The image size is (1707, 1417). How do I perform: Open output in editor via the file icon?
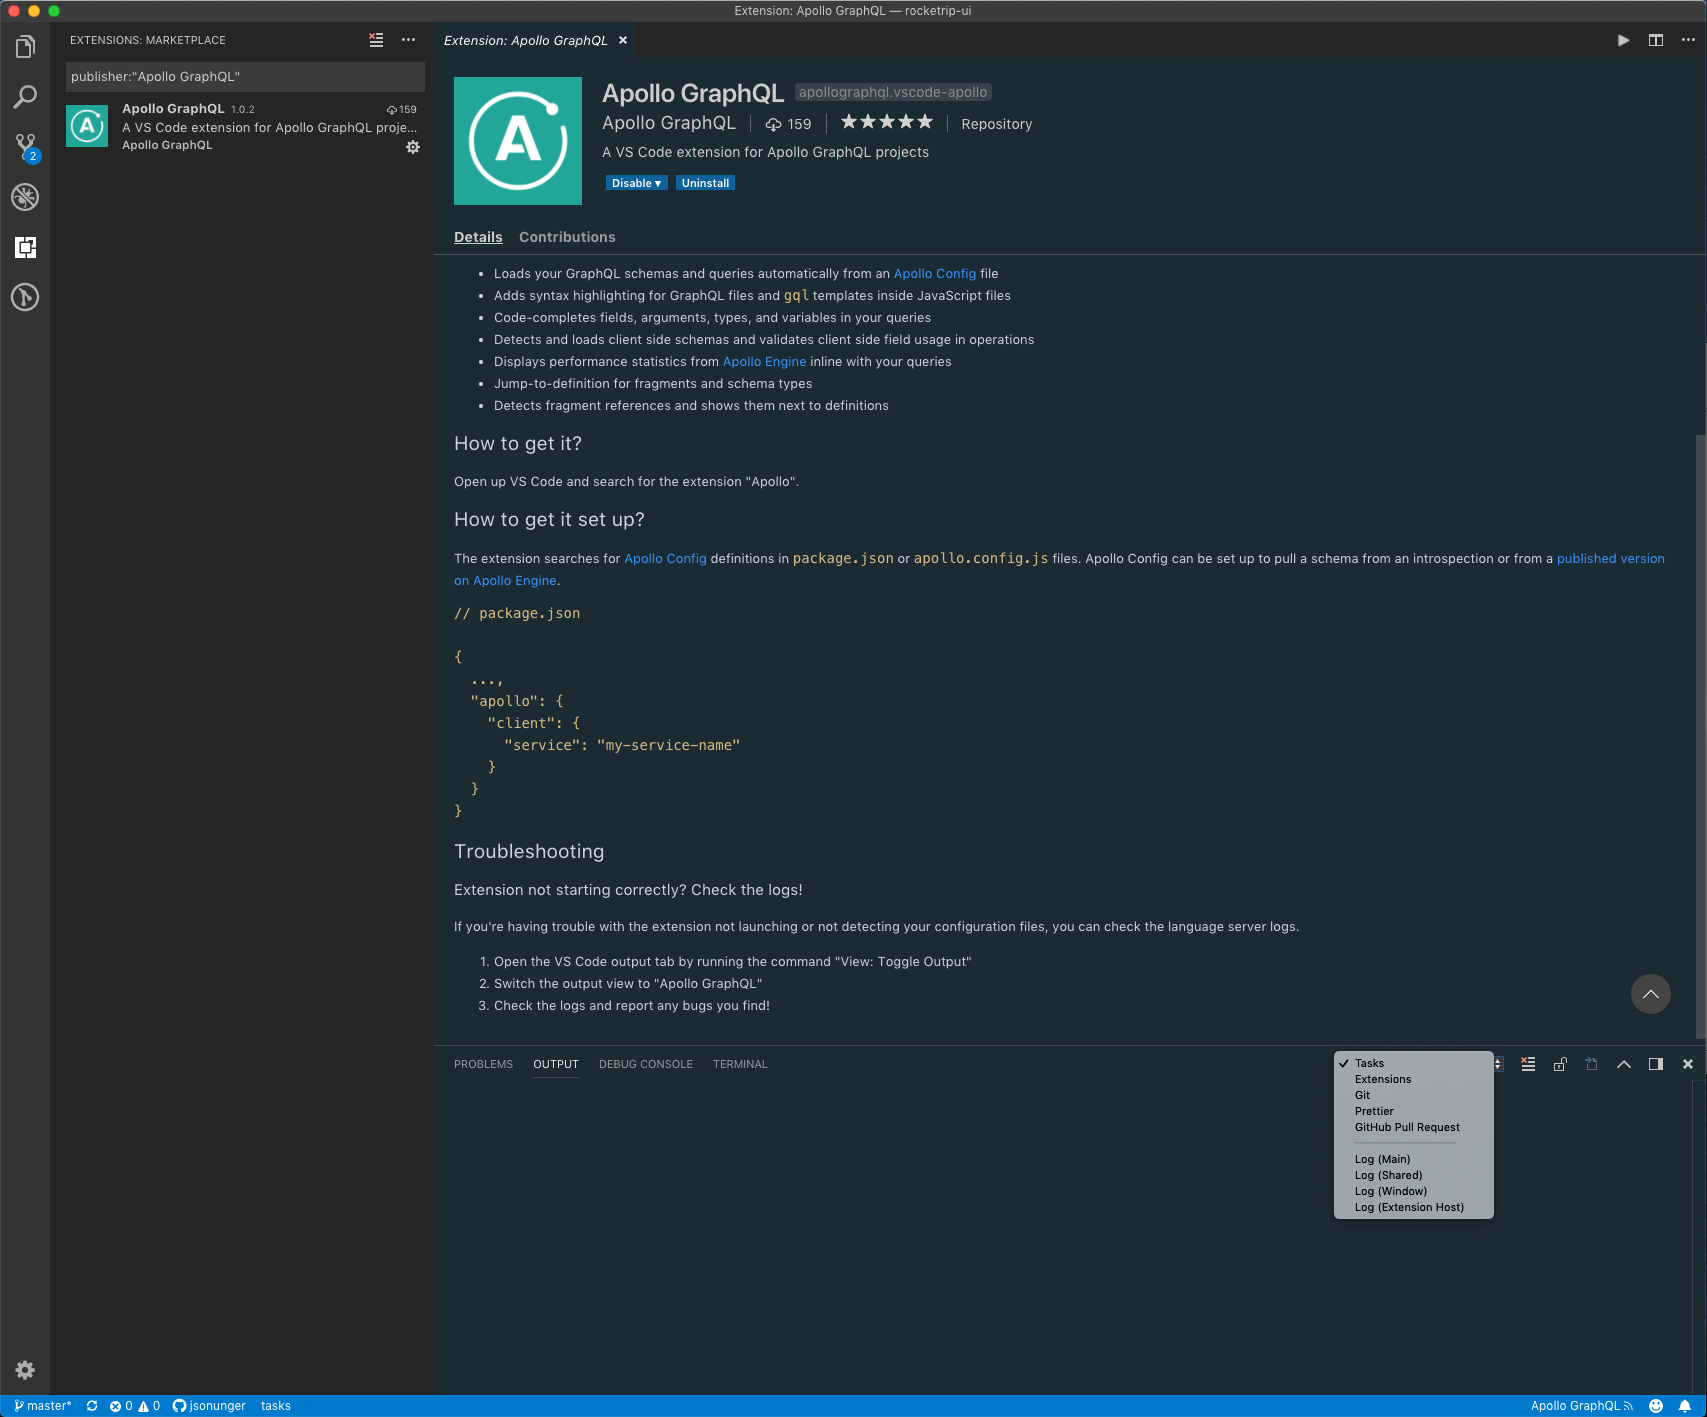coord(1591,1064)
